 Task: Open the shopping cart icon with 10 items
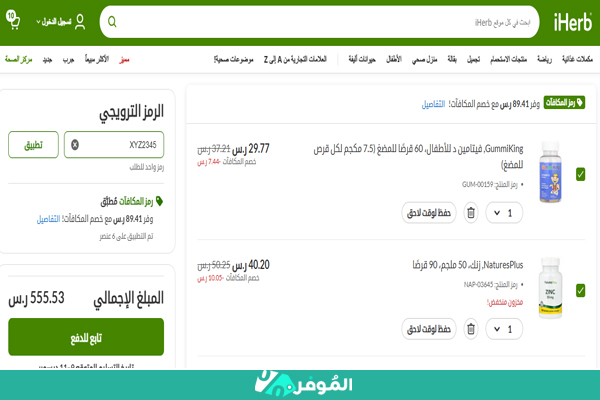tap(13, 20)
